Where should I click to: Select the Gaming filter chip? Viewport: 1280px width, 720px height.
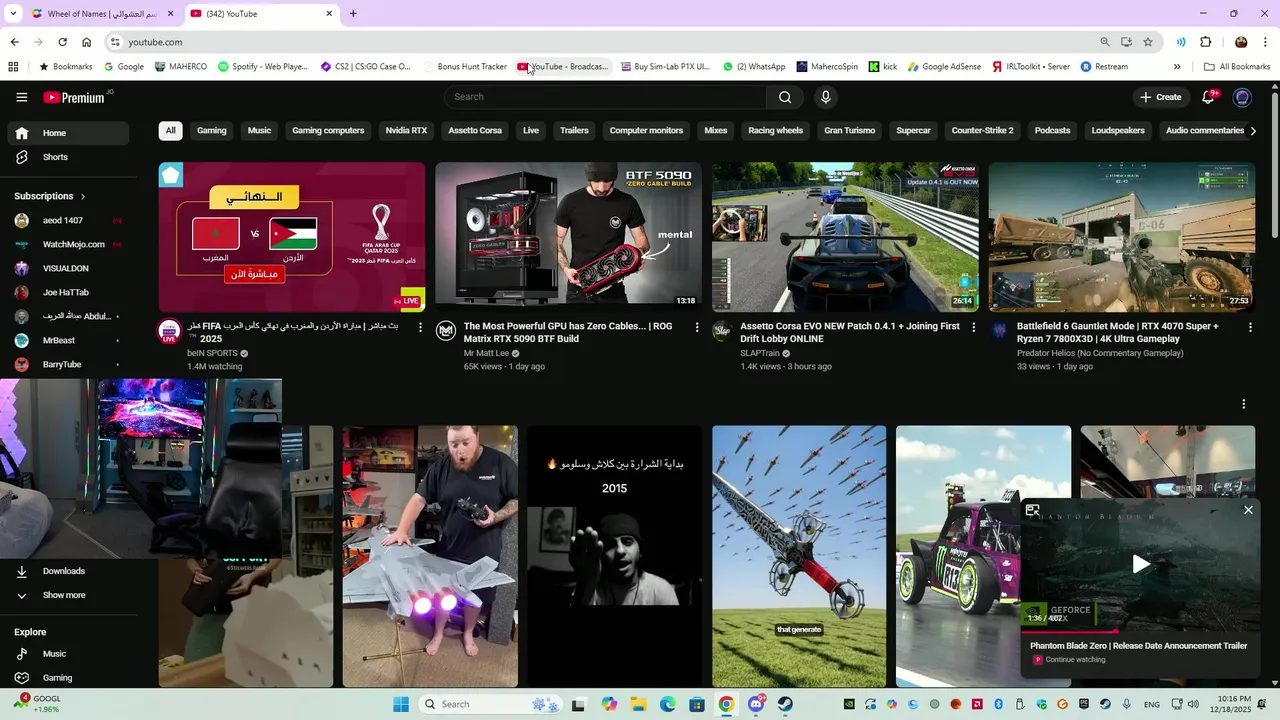pos(211,130)
